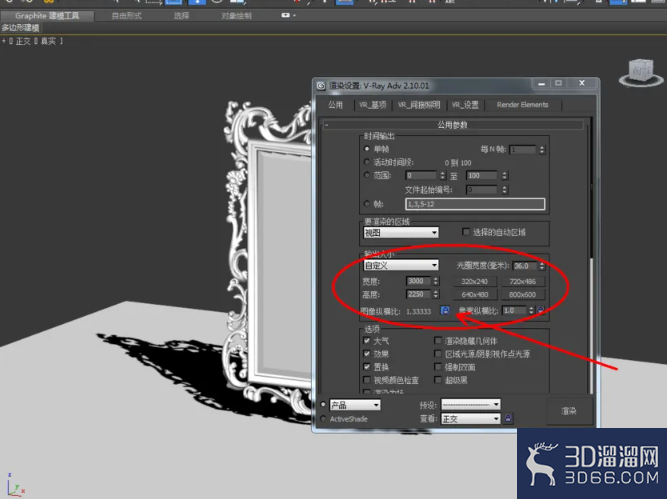Open the 产品 mode dropdown

355,405
